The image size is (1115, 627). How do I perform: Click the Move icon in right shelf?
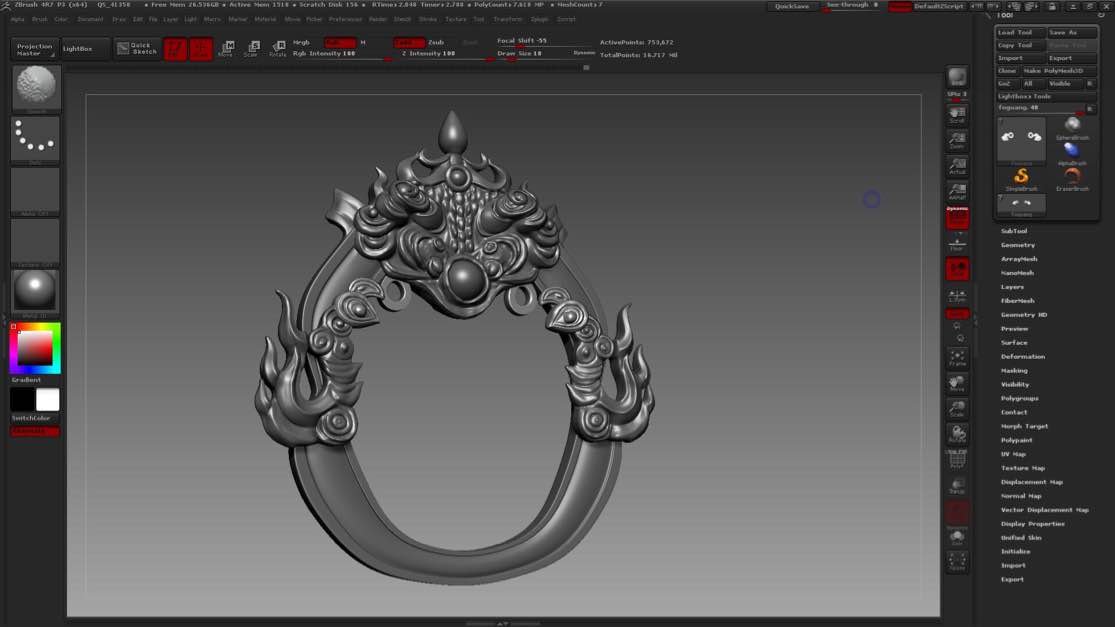957,384
